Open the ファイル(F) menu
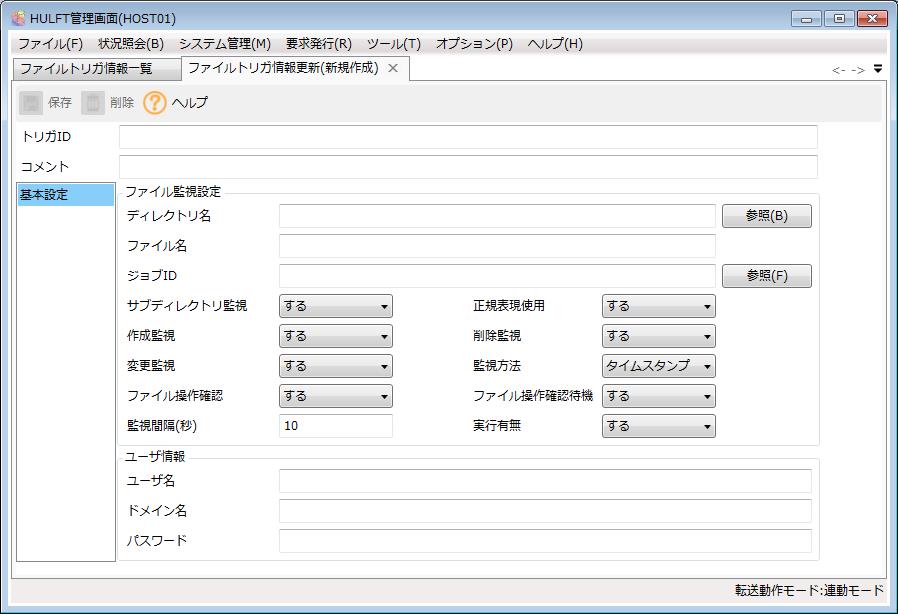The height and width of the screenshot is (614, 898). click(50, 44)
